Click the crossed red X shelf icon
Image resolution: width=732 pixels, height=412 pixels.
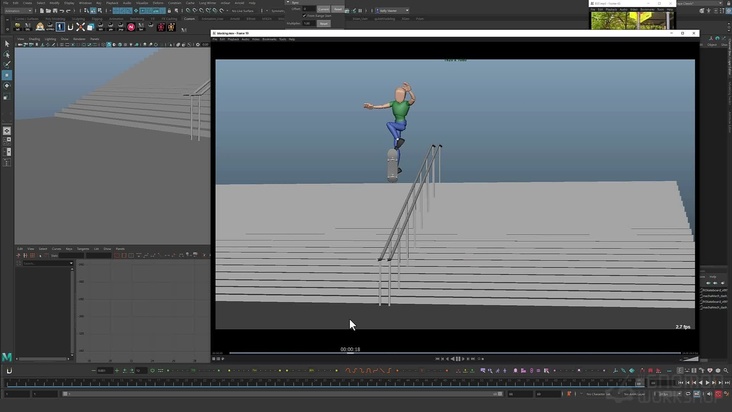tap(80, 27)
